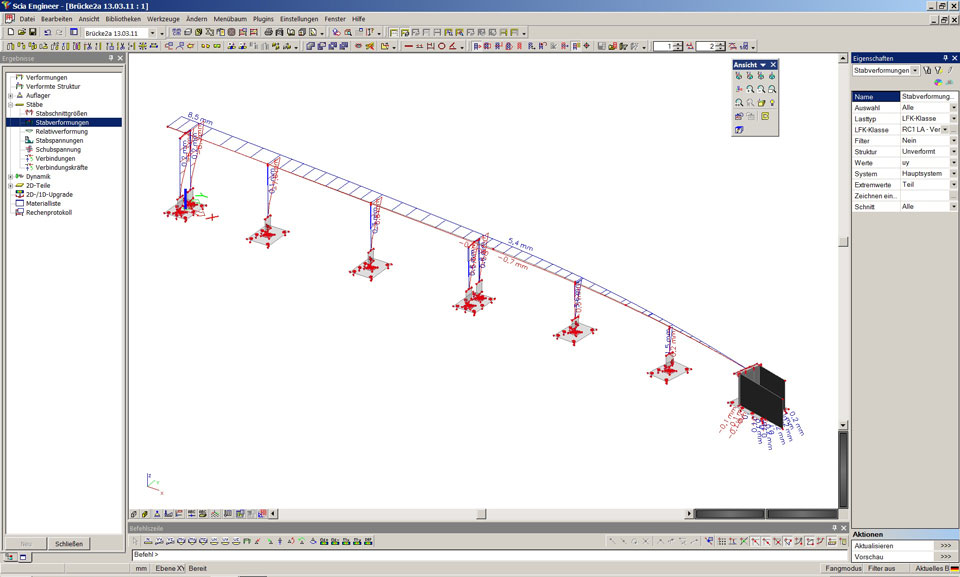Click the Schließen button

[69, 543]
